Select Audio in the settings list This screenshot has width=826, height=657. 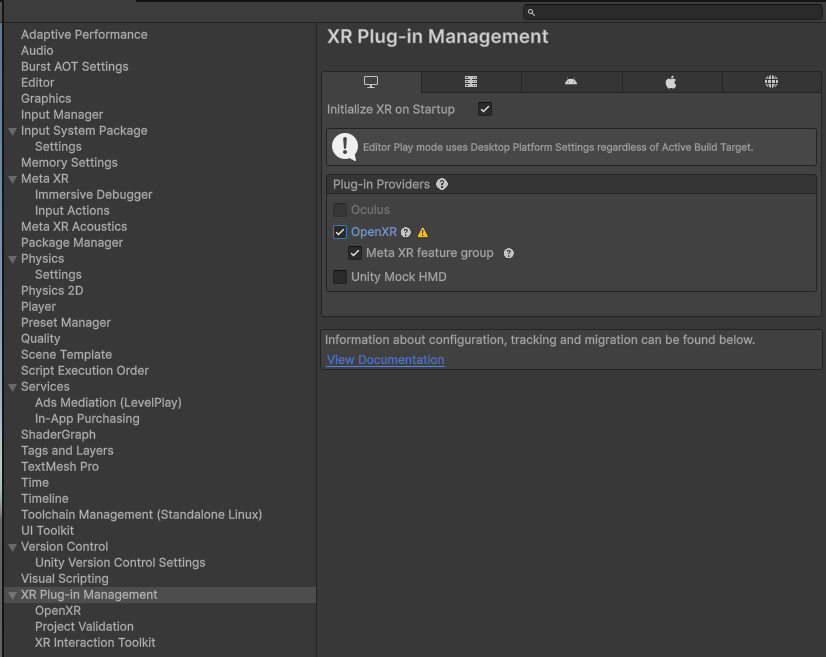click(x=37, y=51)
